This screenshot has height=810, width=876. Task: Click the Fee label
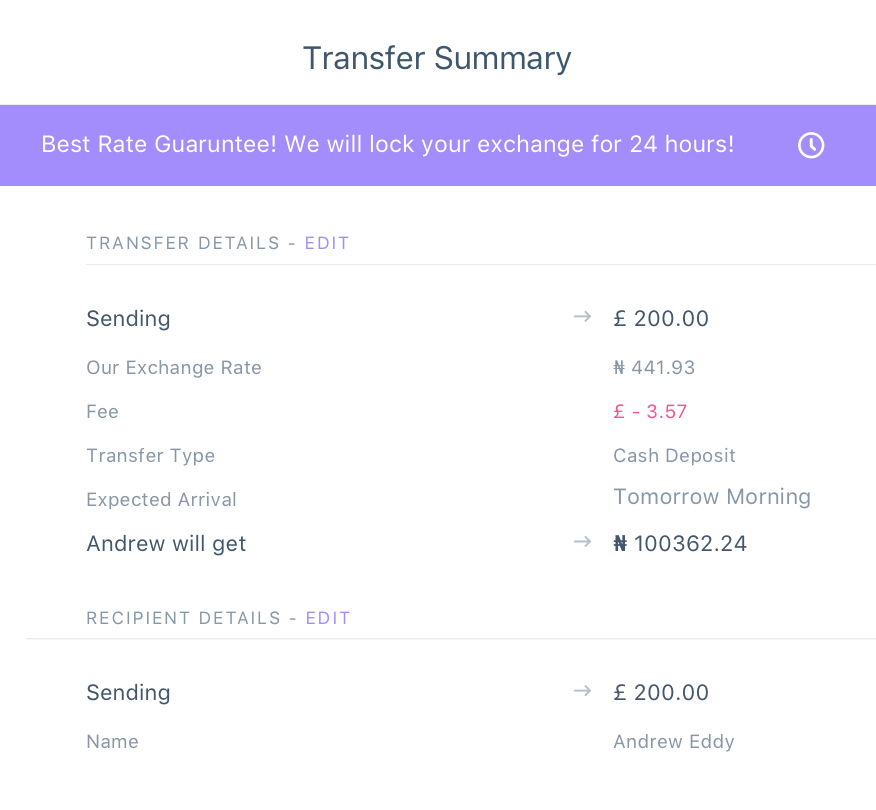click(103, 412)
